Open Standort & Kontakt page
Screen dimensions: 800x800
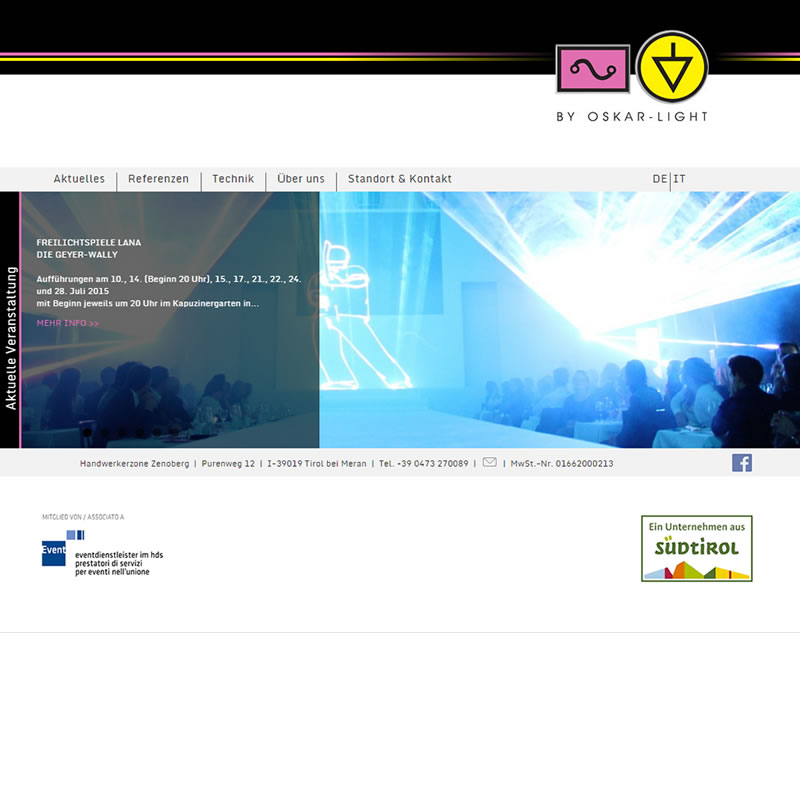coord(400,179)
